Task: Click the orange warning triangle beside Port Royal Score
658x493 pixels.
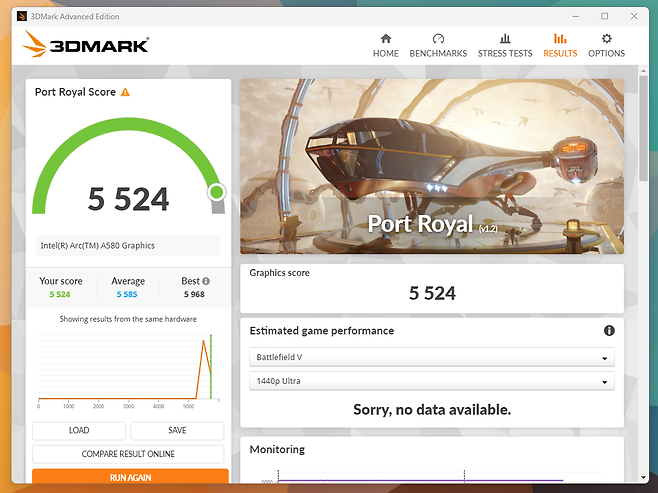Action: point(125,92)
